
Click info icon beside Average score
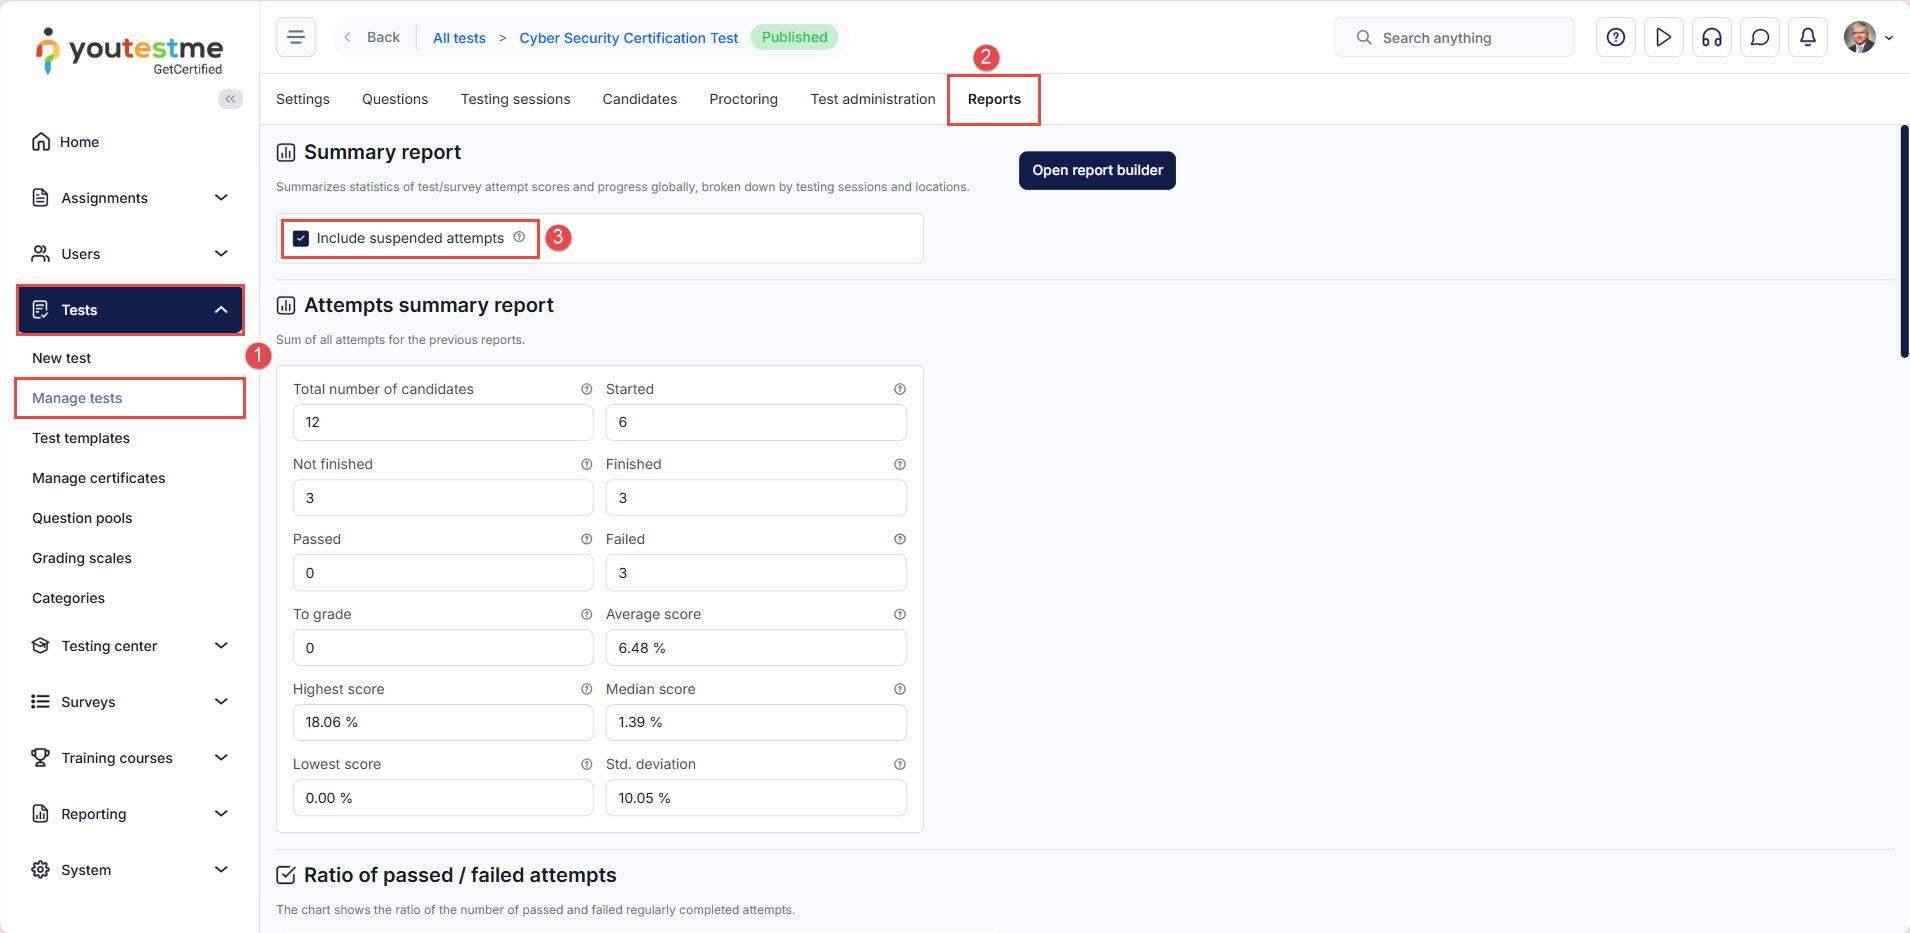(x=900, y=614)
